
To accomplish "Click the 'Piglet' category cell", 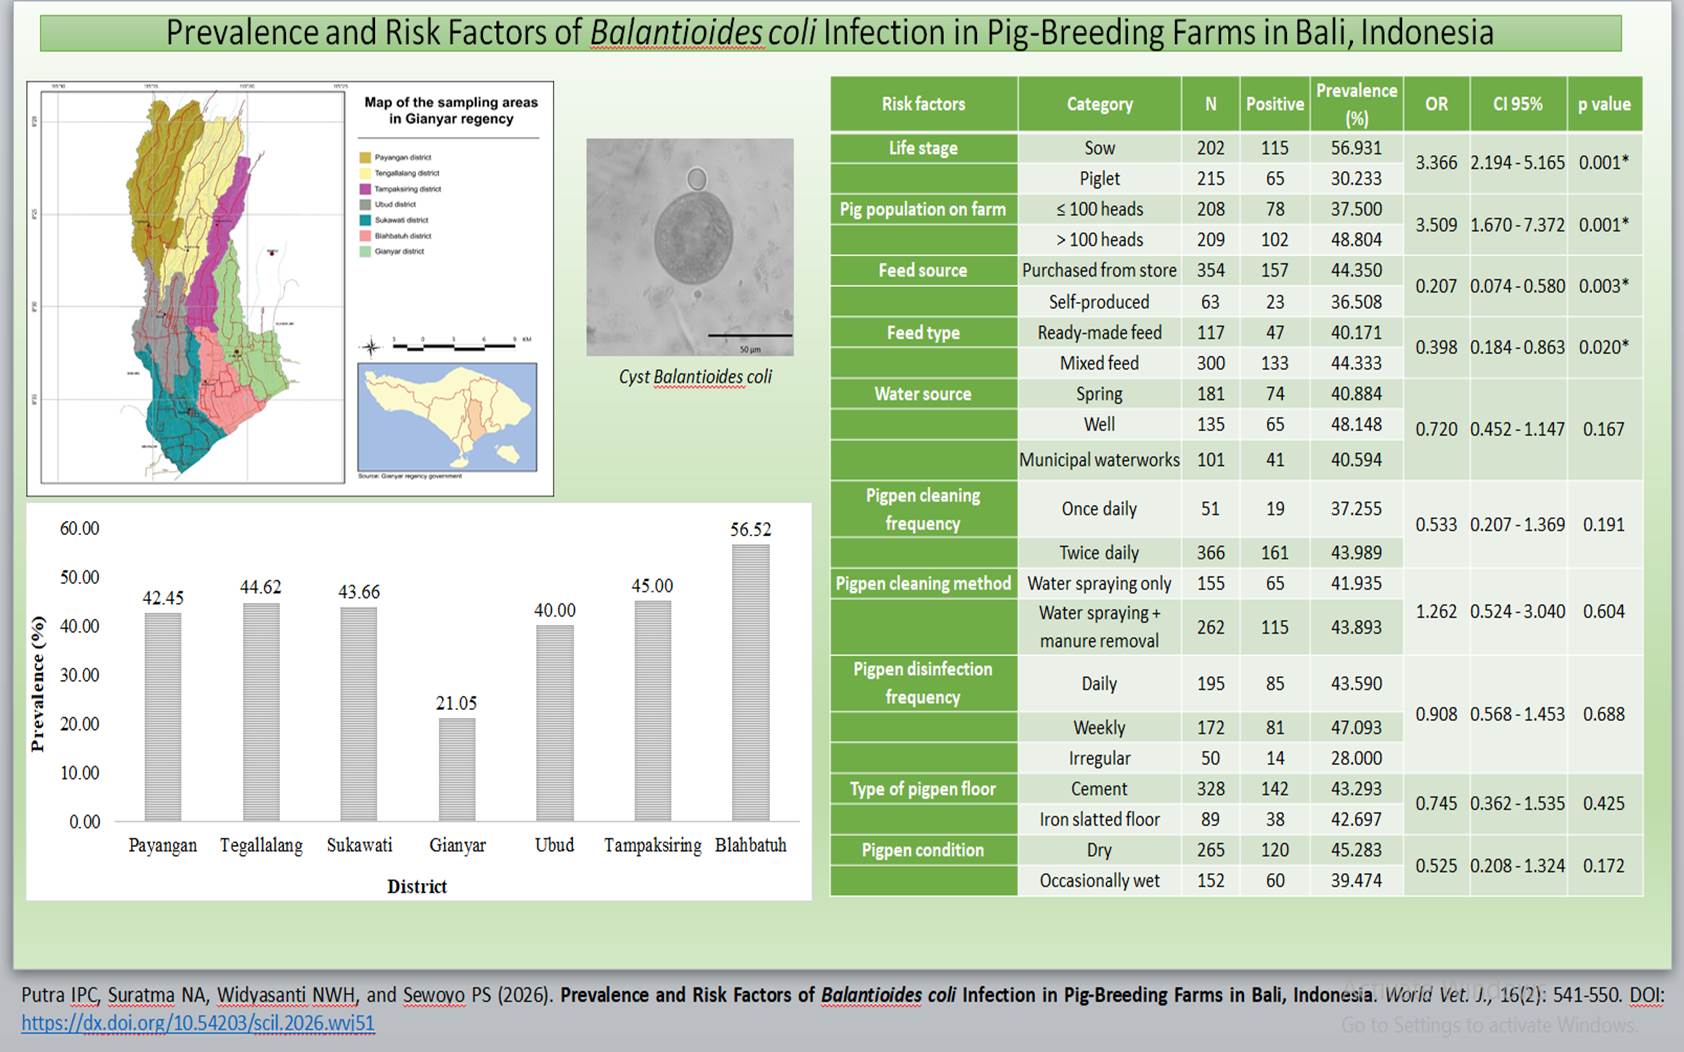I will (1099, 179).
